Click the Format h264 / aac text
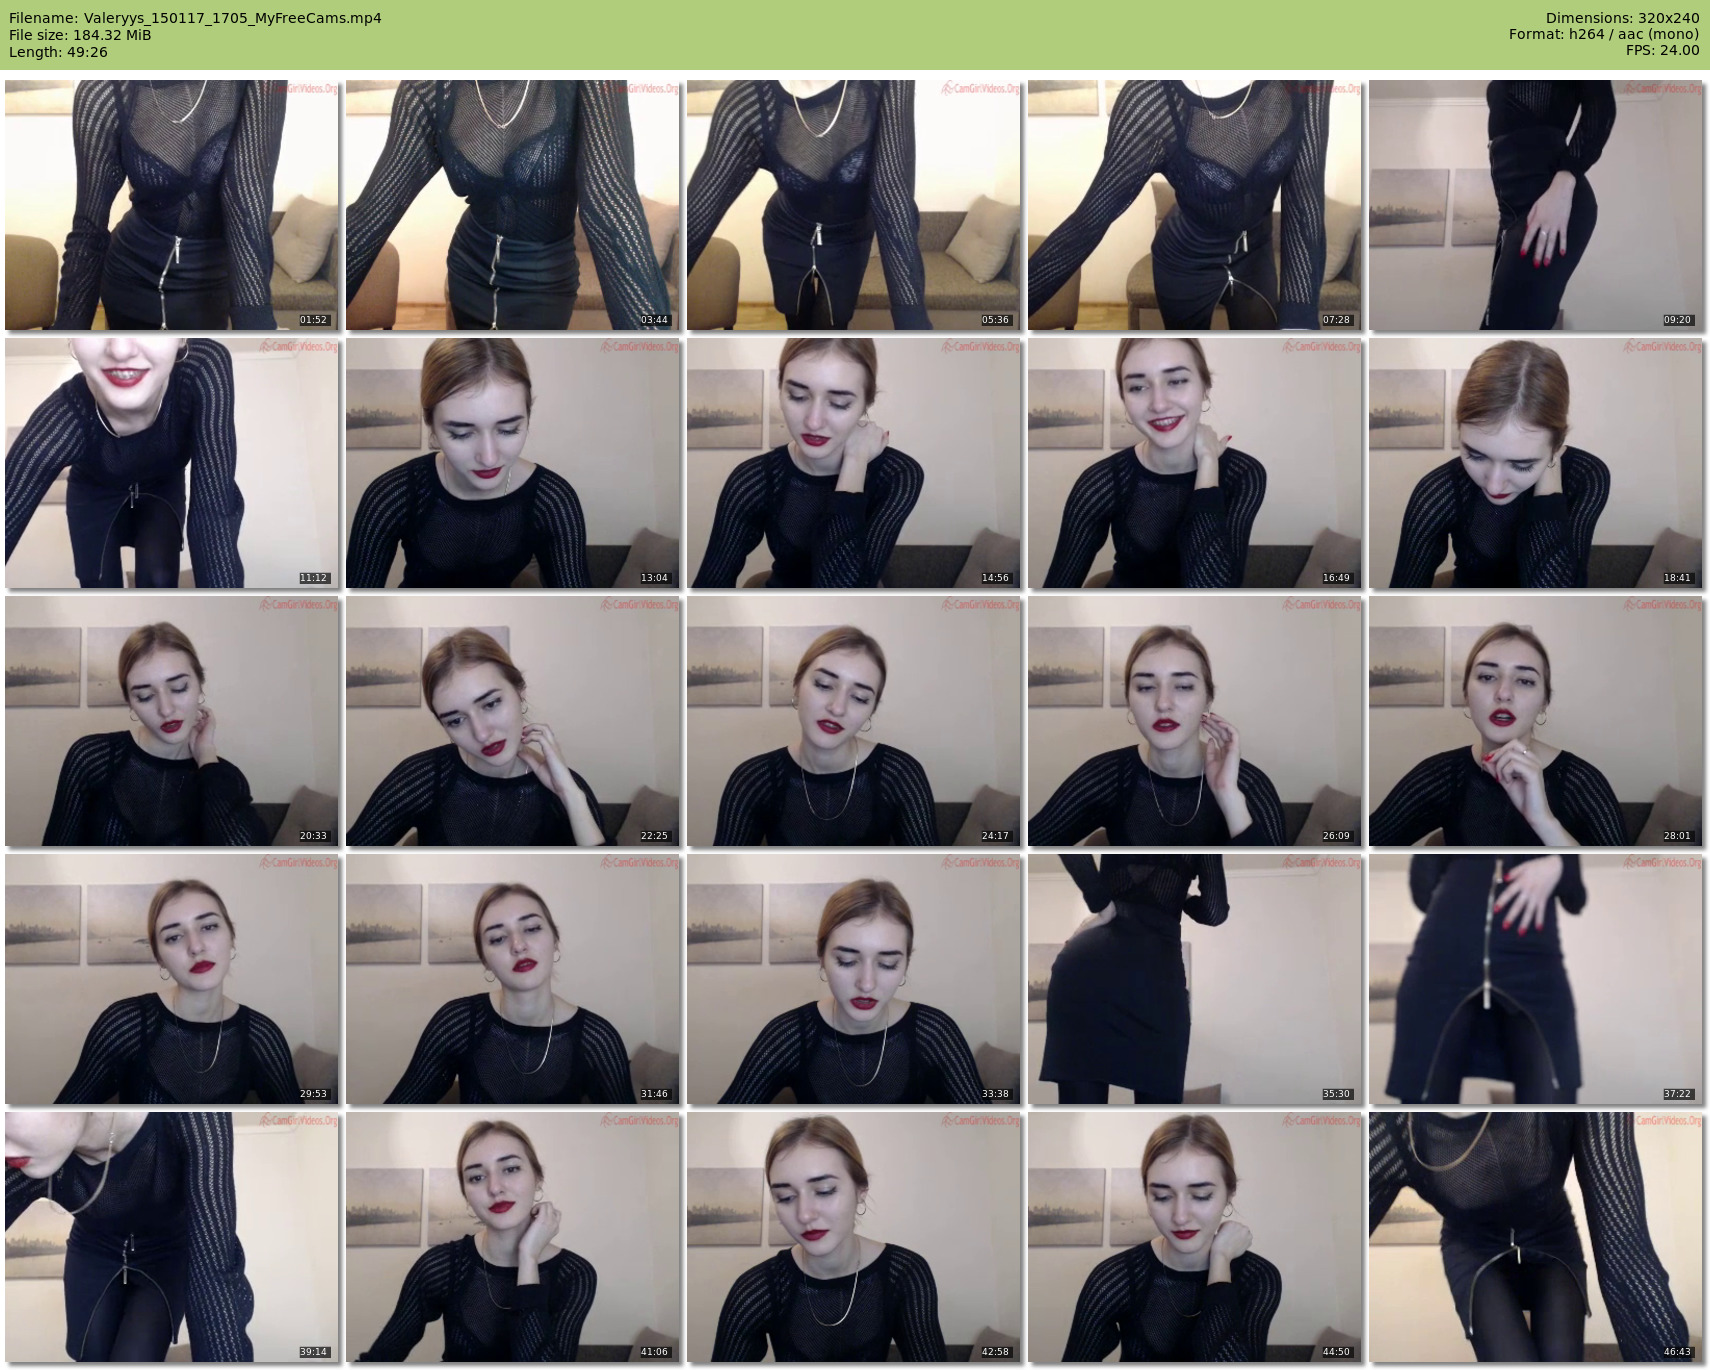 click(x=1603, y=35)
